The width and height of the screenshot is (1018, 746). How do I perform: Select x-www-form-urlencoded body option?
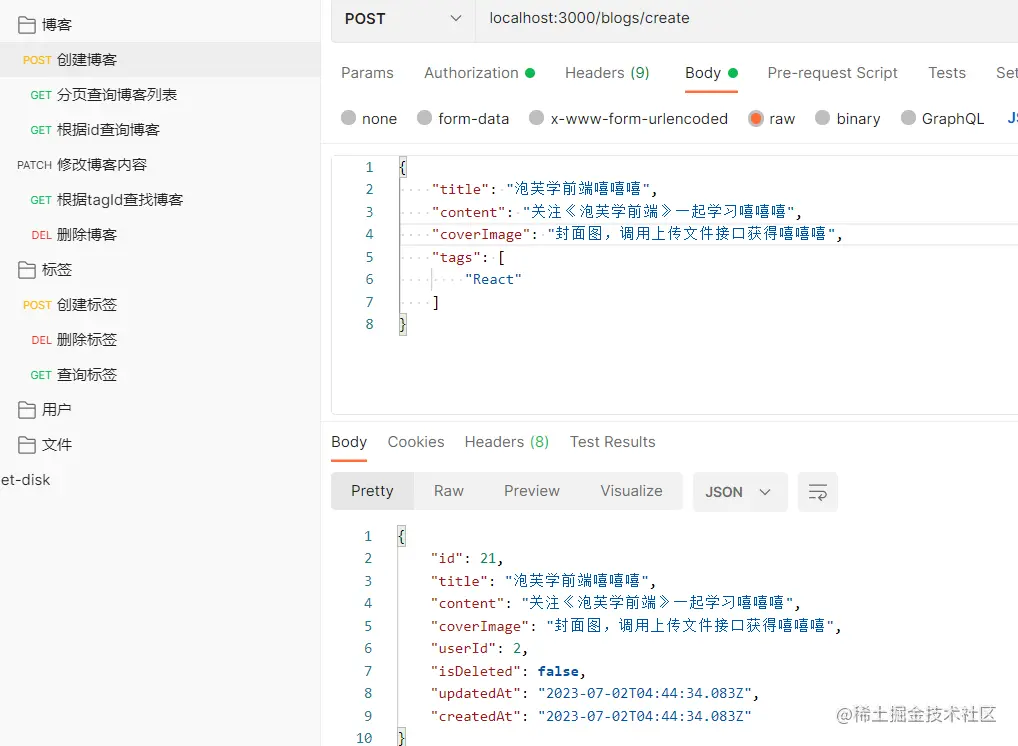click(x=536, y=118)
